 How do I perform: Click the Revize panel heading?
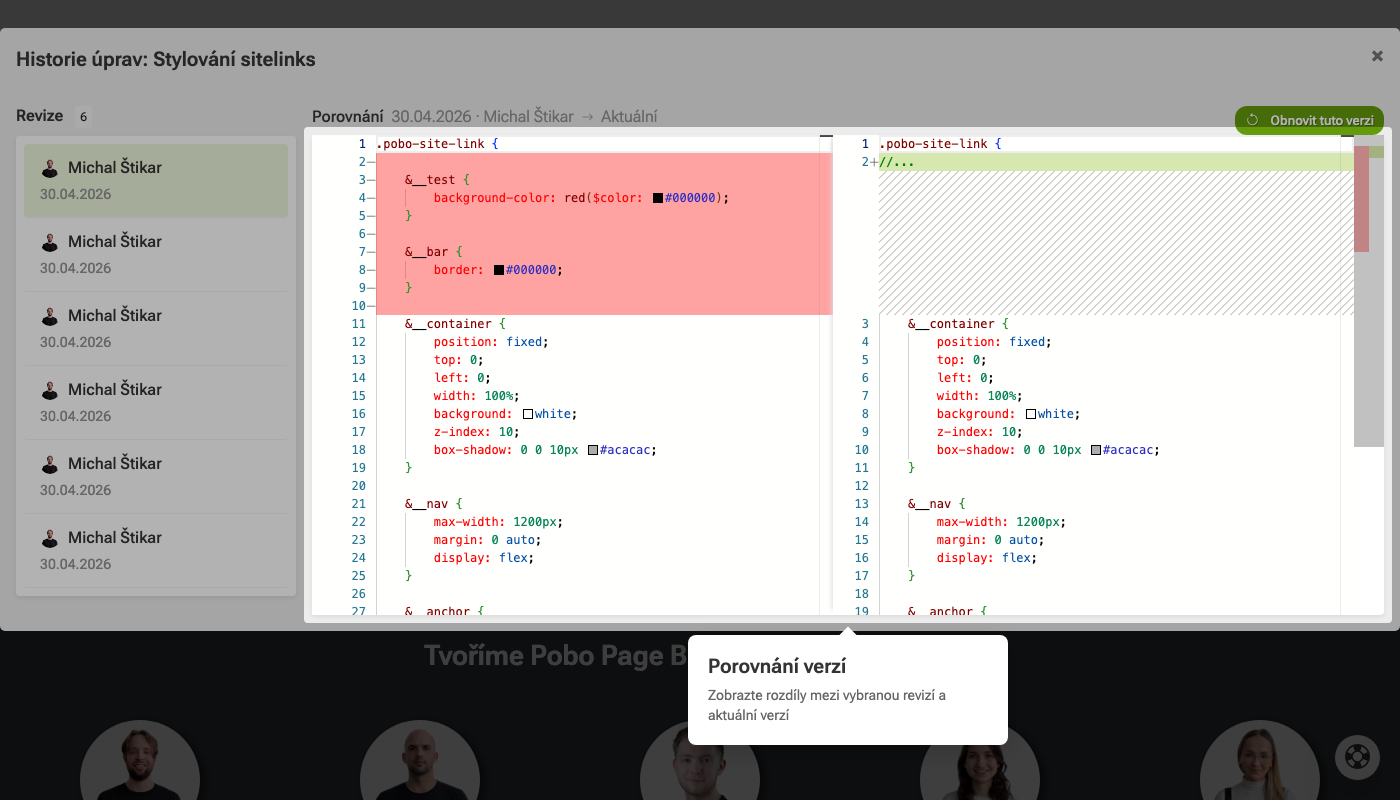[x=40, y=116]
